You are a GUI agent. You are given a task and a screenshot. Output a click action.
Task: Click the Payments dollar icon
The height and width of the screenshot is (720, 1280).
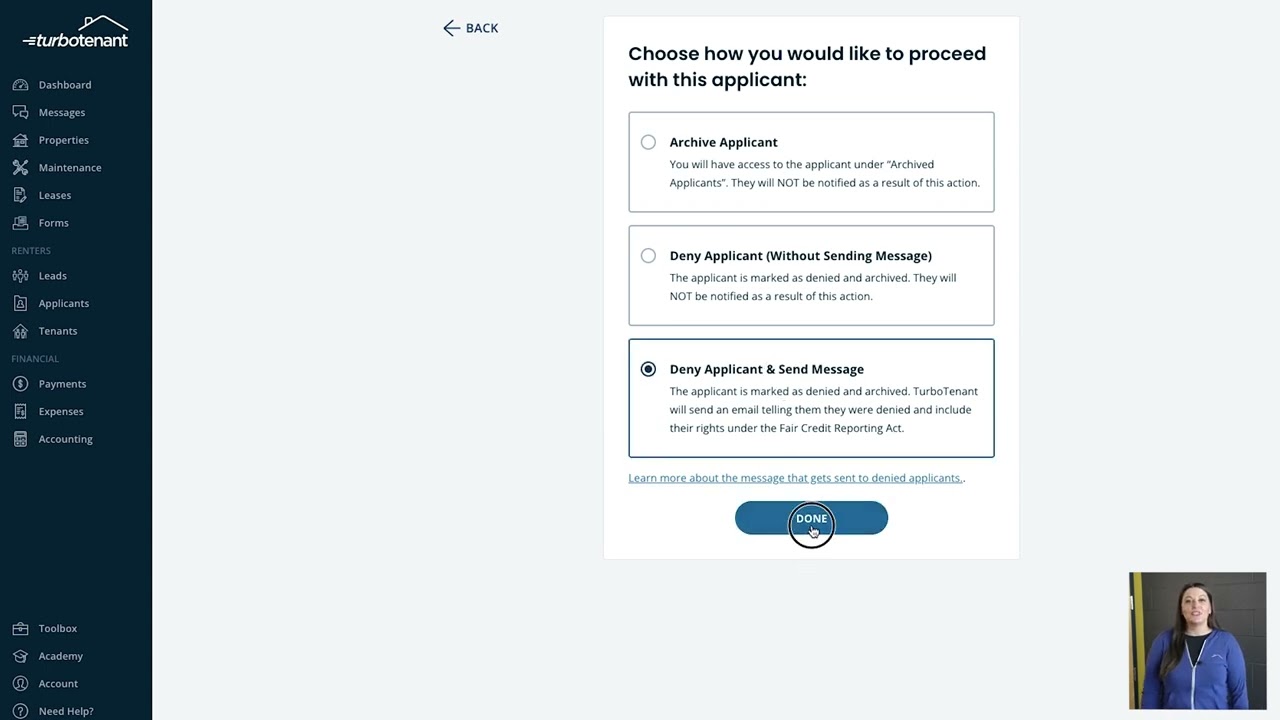20,384
